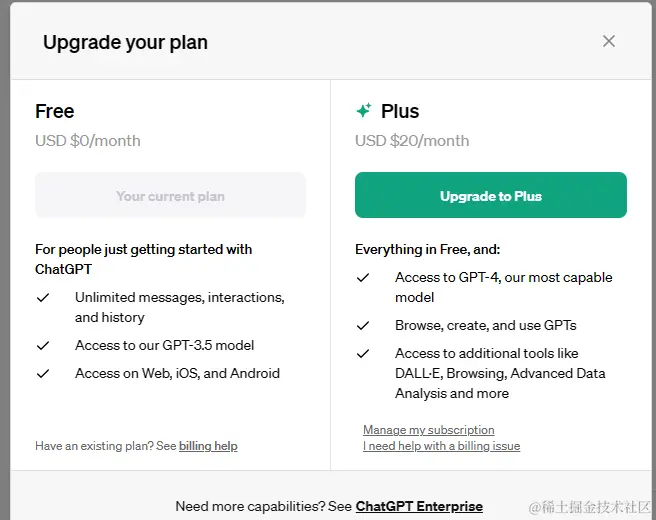Upgrade to the Plus plan

pos(491,195)
